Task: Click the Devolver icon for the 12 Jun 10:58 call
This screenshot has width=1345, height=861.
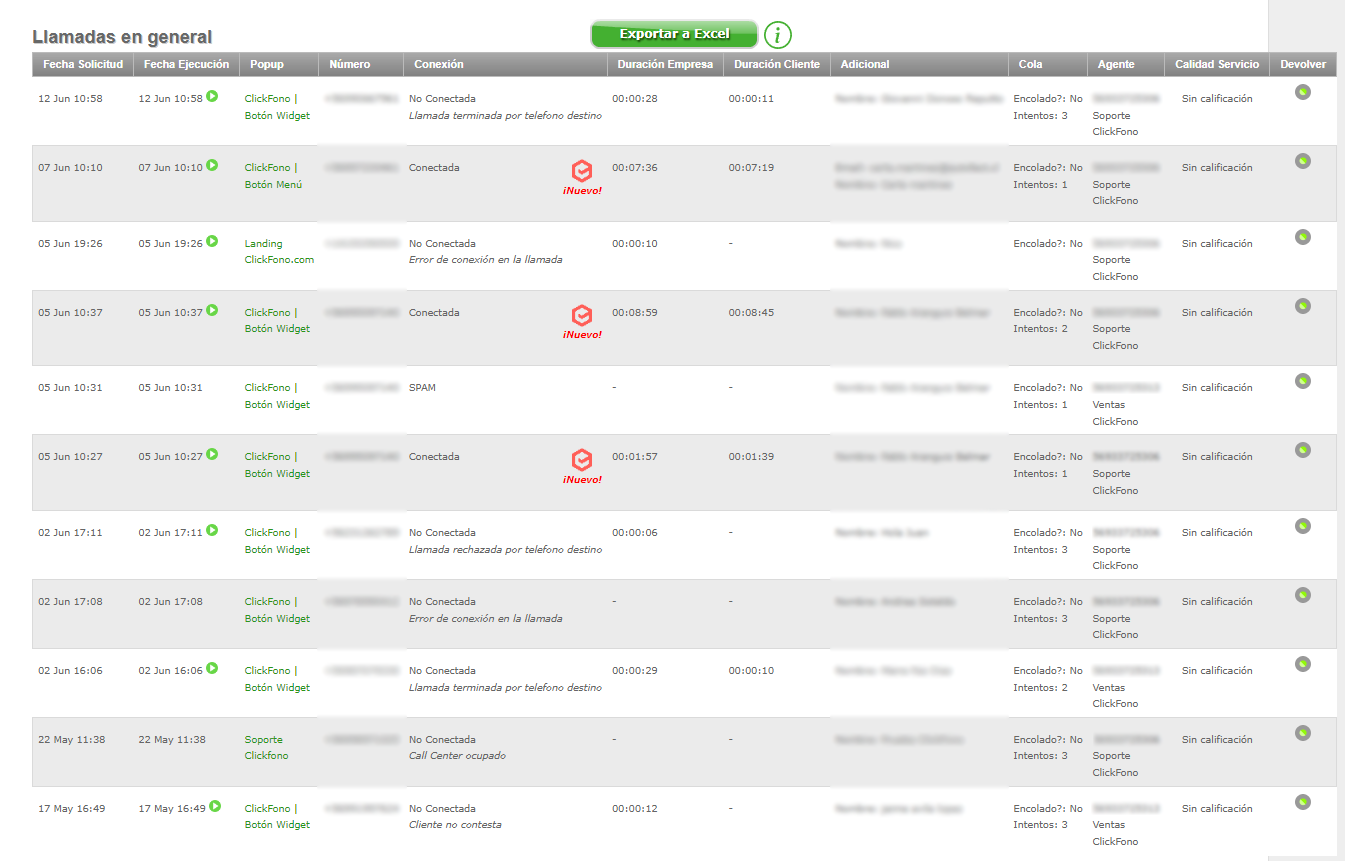Action: tap(1302, 93)
